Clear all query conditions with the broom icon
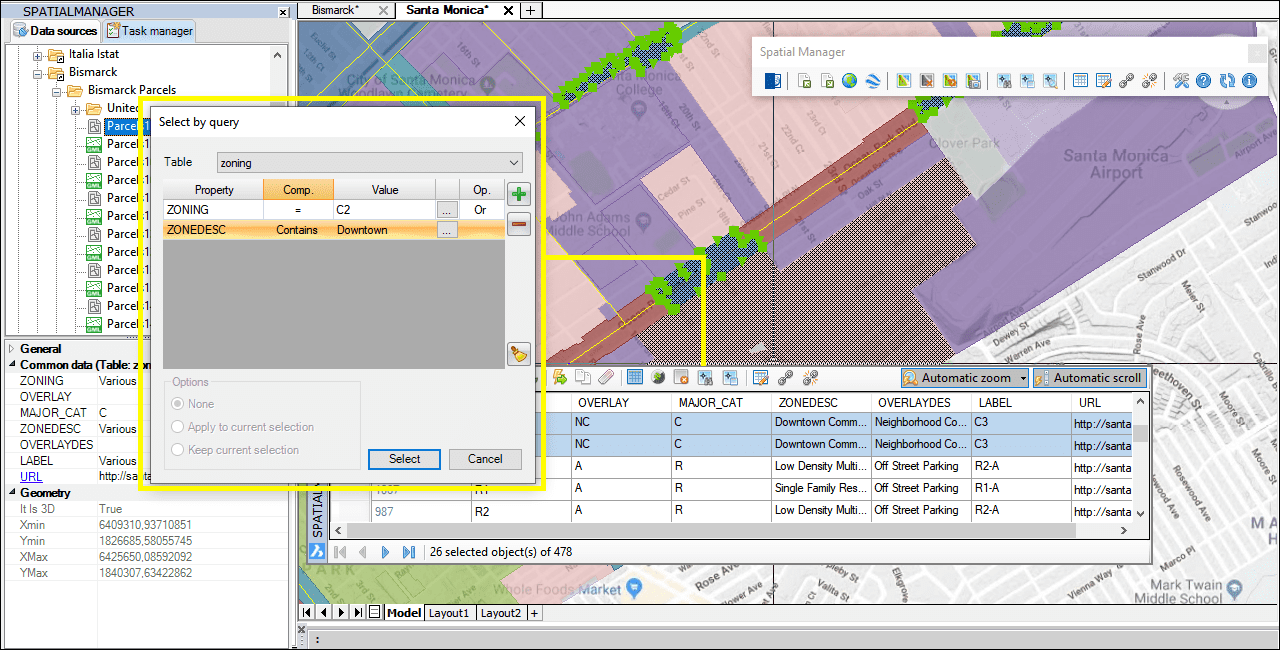1280x650 pixels. coord(518,353)
